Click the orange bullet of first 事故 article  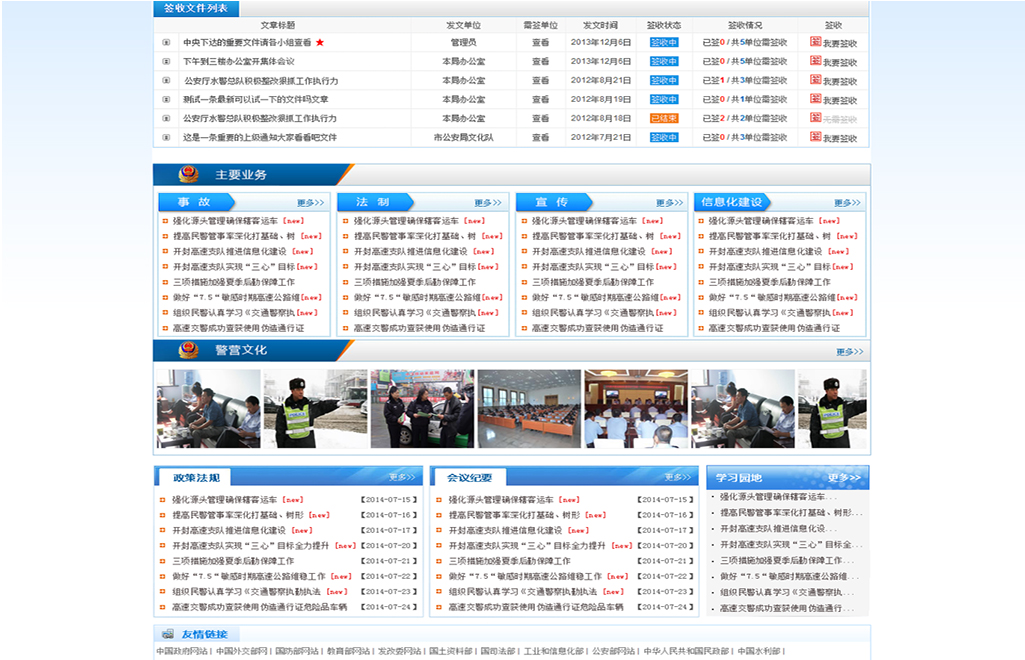(x=164, y=221)
